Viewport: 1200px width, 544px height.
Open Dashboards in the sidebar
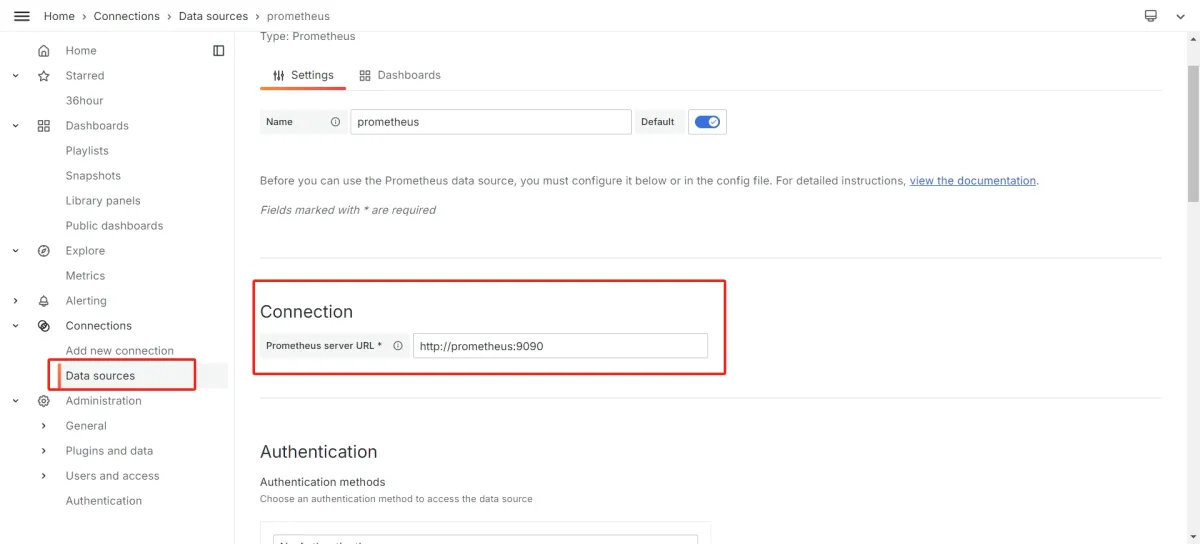point(97,126)
